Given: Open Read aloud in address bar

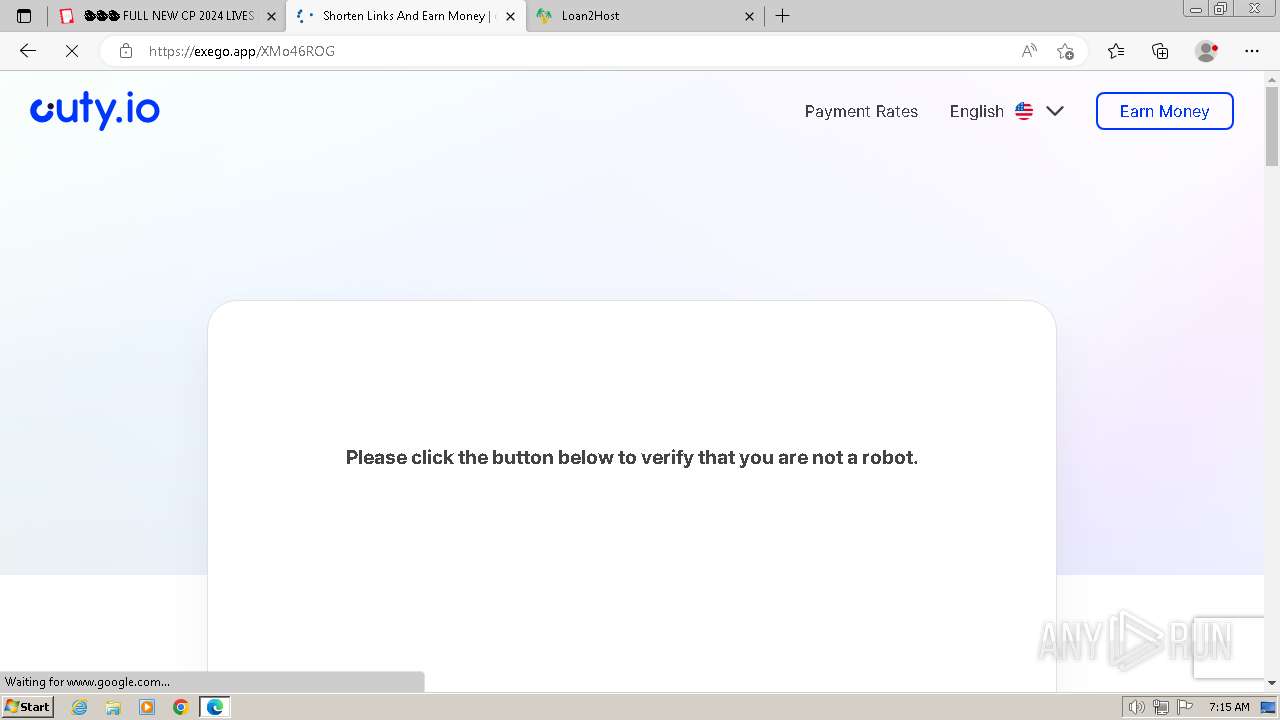Looking at the screenshot, I should [x=1029, y=51].
